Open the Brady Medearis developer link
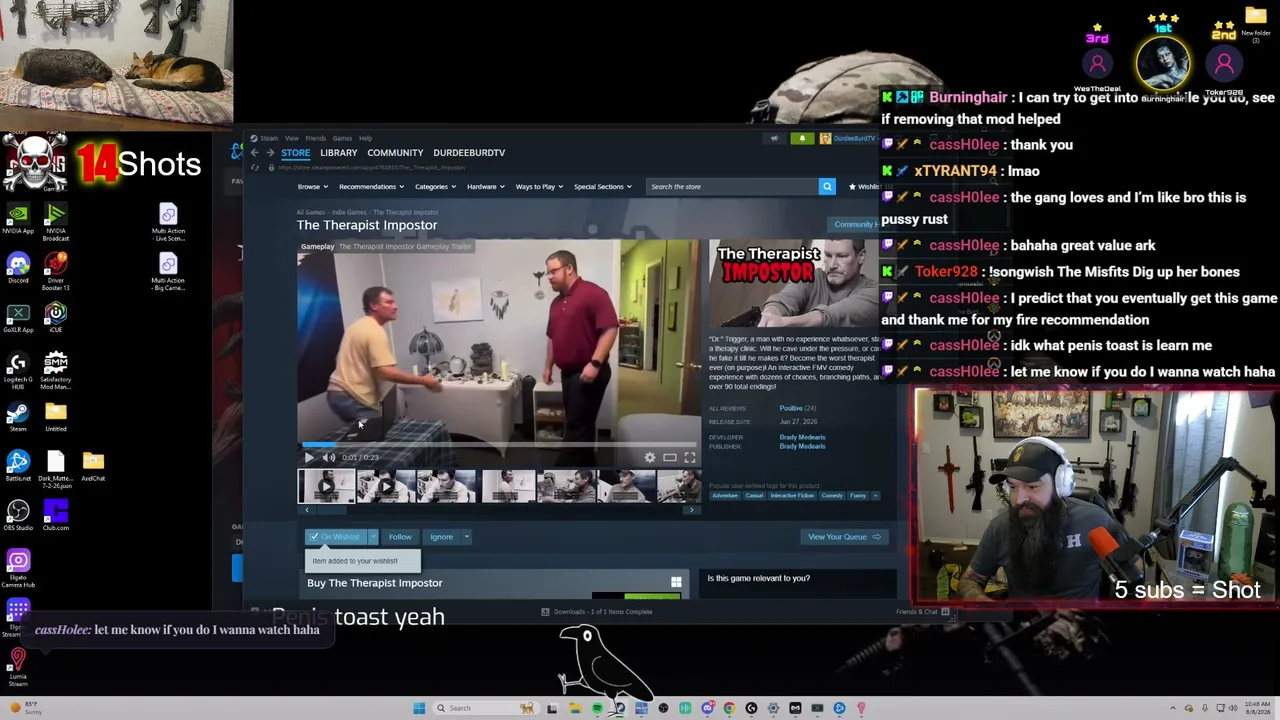The image size is (1280, 720). tap(802, 437)
